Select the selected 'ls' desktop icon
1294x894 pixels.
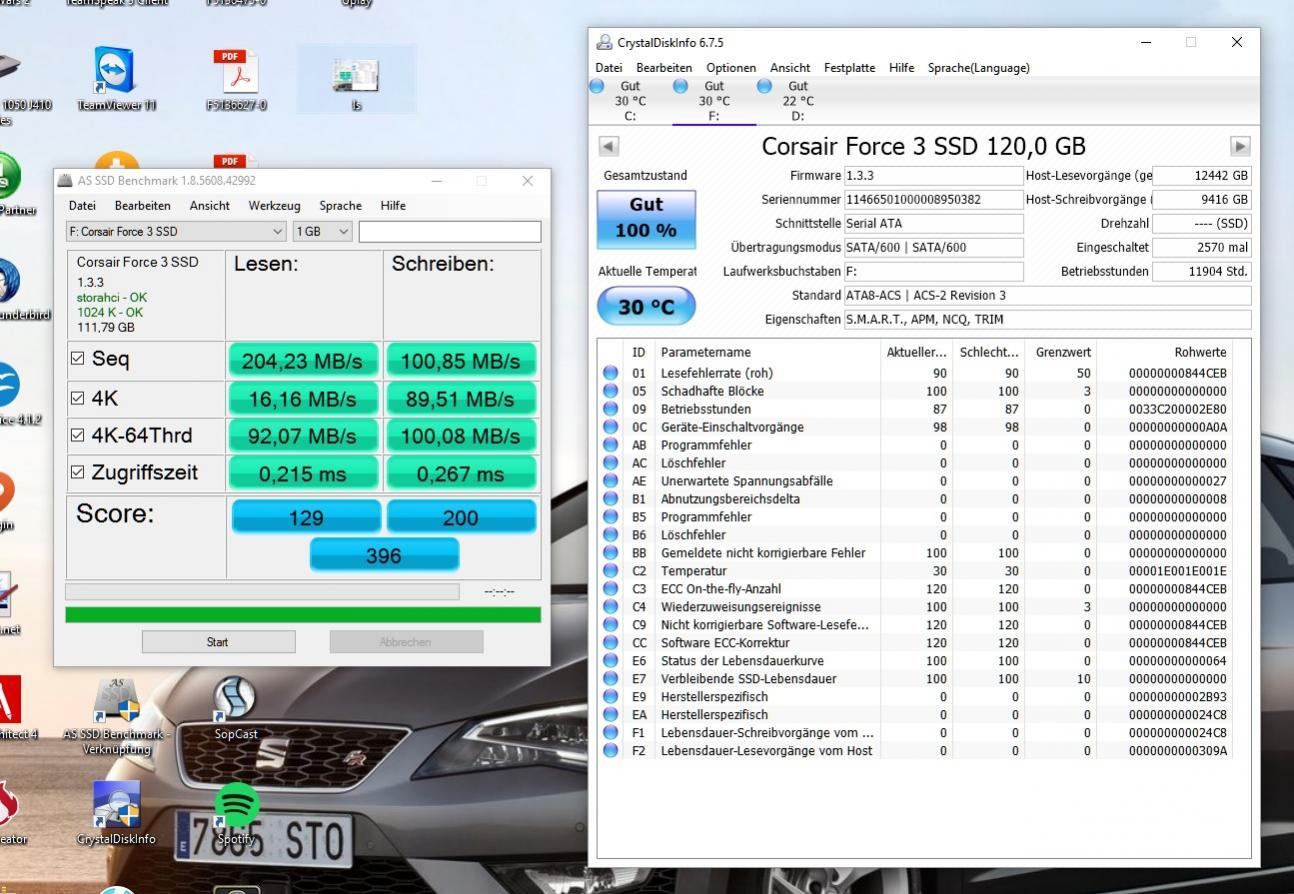pyautogui.click(x=356, y=79)
